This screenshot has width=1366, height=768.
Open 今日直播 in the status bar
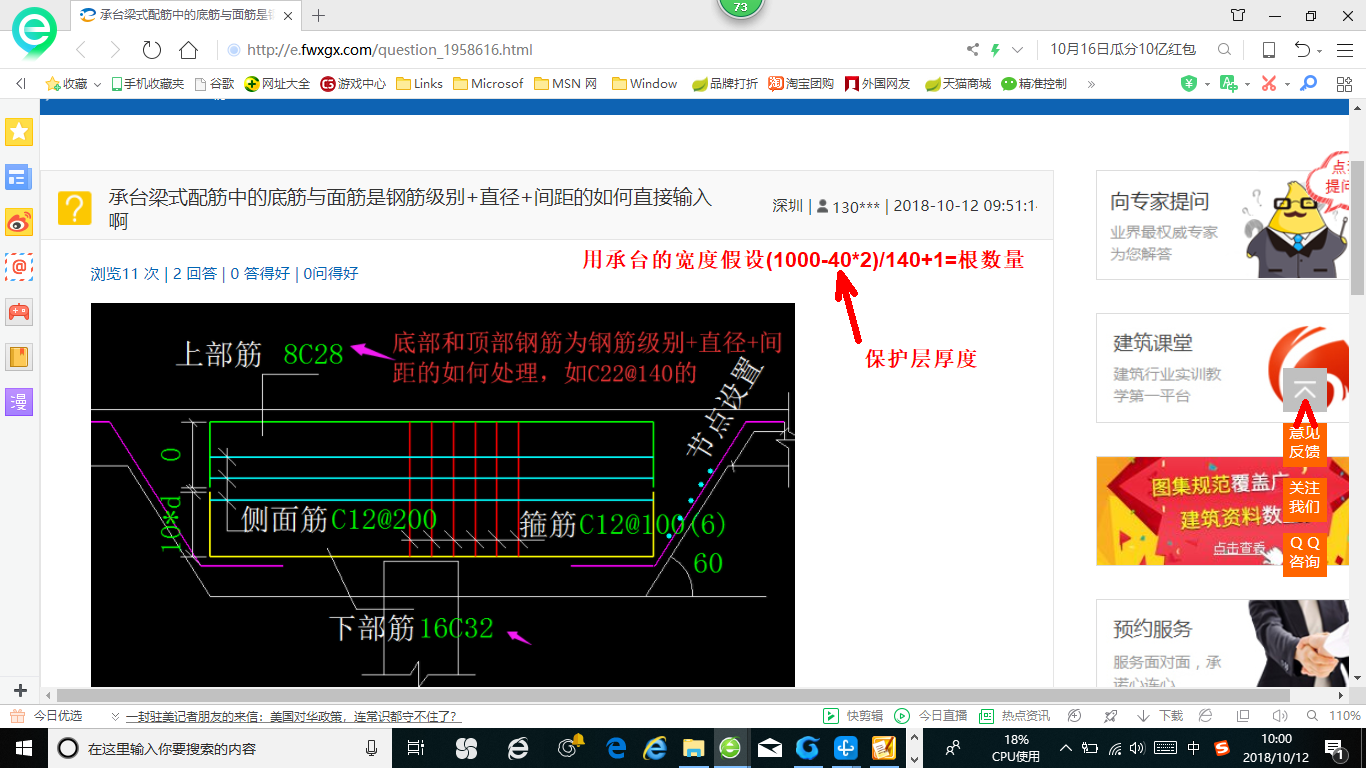931,716
